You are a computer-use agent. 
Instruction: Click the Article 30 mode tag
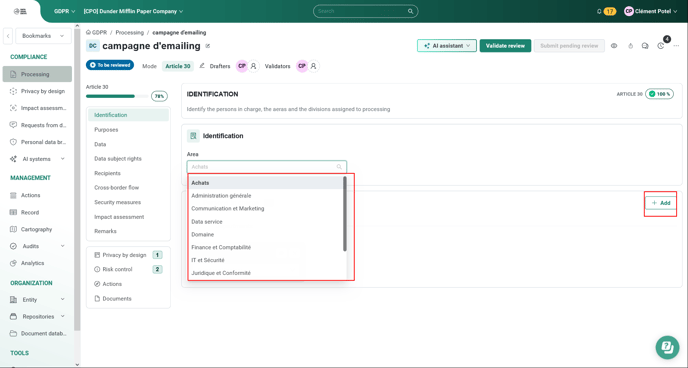(x=178, y=66)
